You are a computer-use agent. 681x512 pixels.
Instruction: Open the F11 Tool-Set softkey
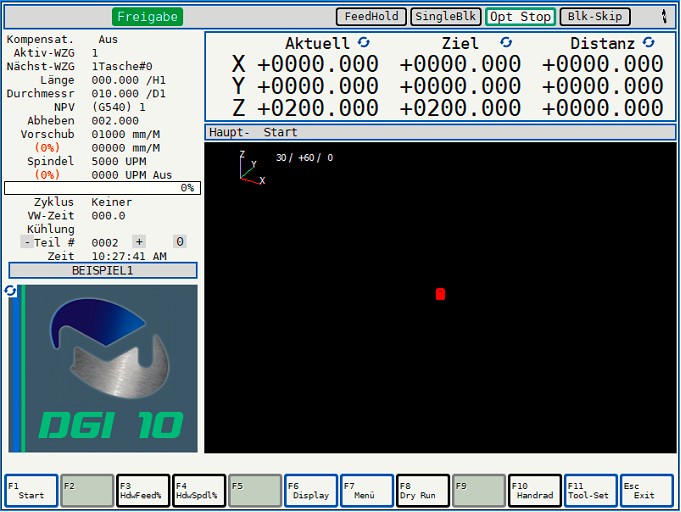[591, 491]
